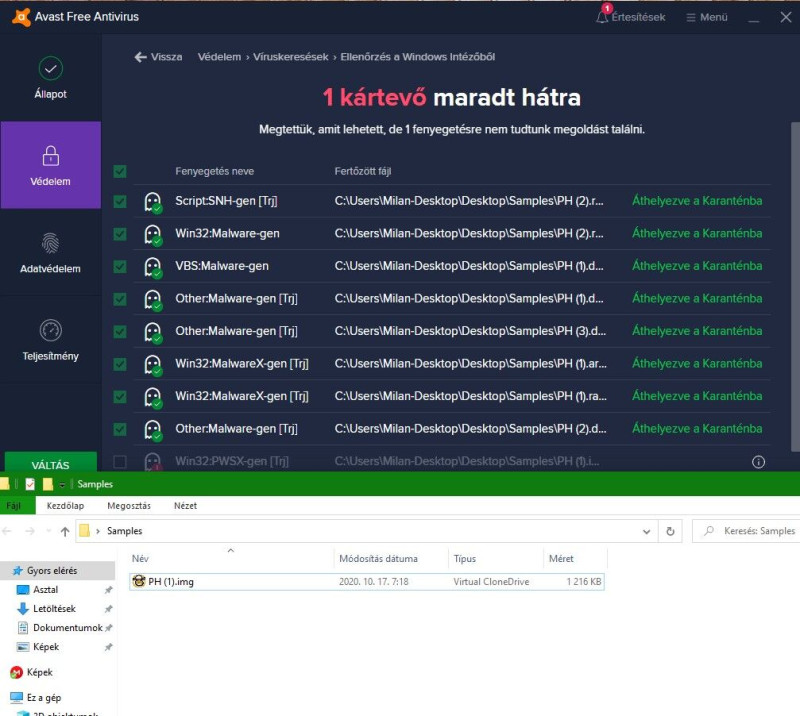The width and height of the screenshot is (800, 716).
Task: Open info icon for Win32:PWSX-gen row
Action: coord(758,462)
